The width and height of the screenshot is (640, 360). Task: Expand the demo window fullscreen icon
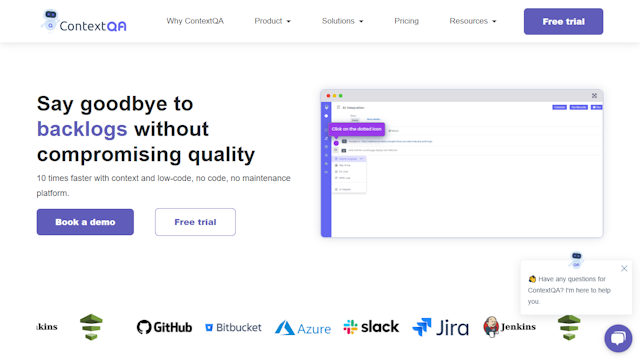click(594, 96)
